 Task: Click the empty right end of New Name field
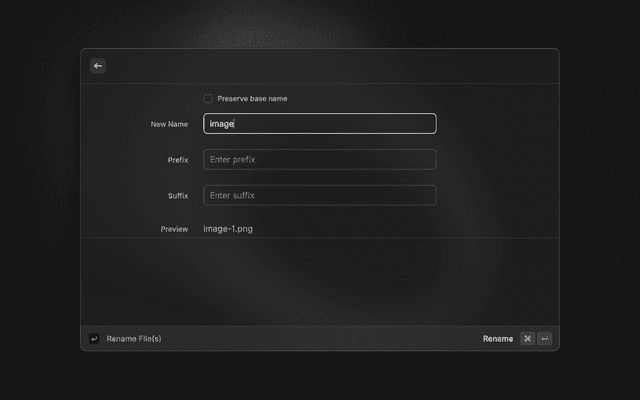click(400, 124)
